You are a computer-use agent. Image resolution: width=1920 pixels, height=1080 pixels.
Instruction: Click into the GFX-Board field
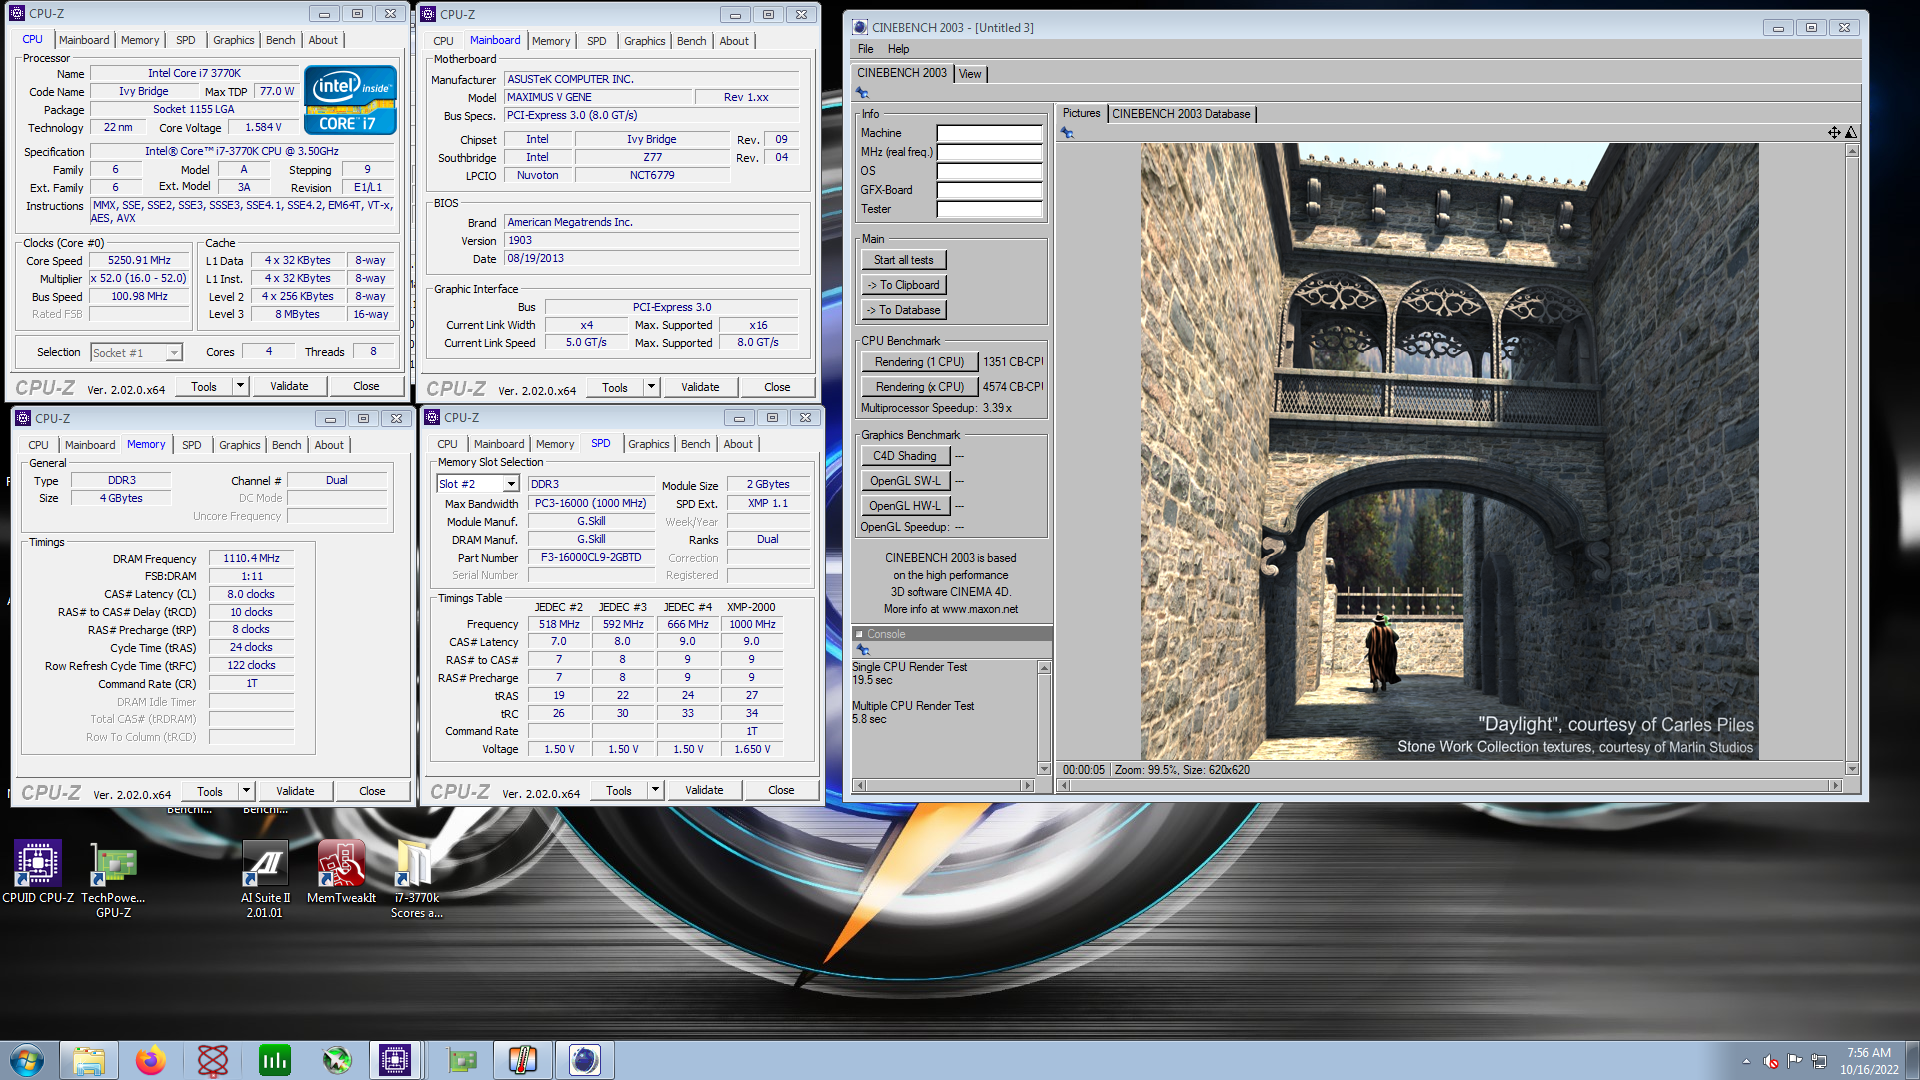tap(989, 190)
